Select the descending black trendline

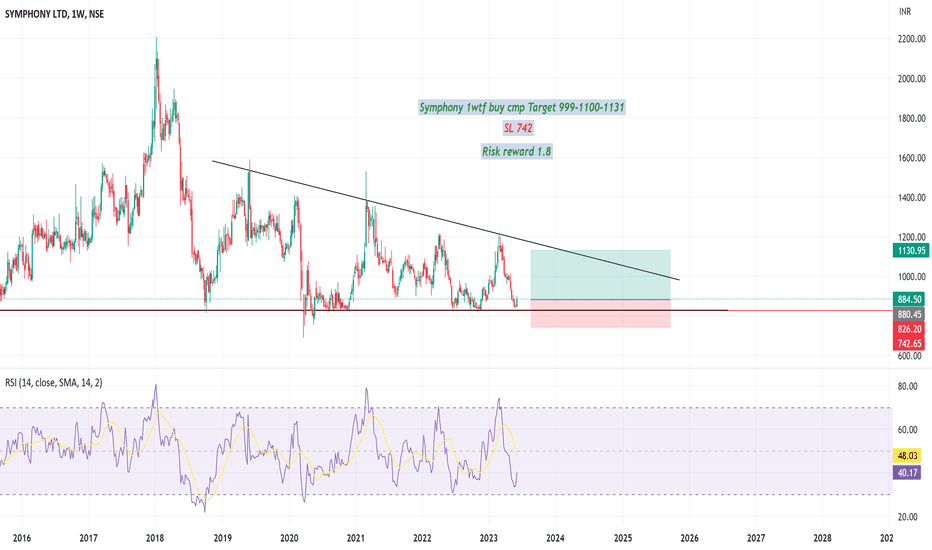pos(446,220)
